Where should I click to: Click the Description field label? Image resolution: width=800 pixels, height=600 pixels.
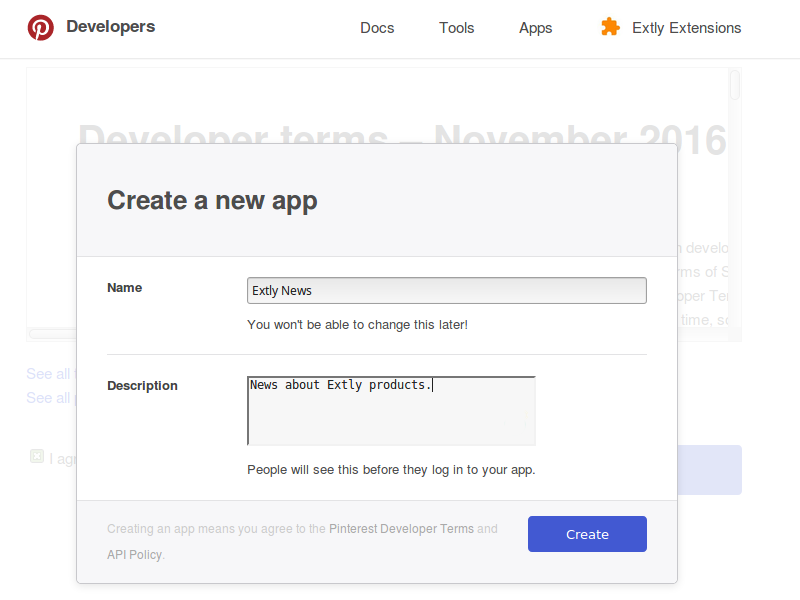(142, 386)
